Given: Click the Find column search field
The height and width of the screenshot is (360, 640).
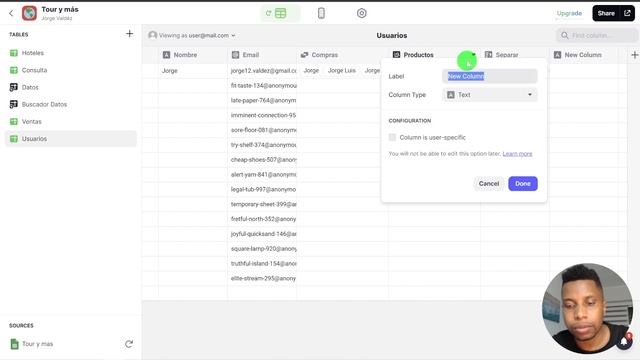Looking at the screenshot, I should click(x=597, y=36).
